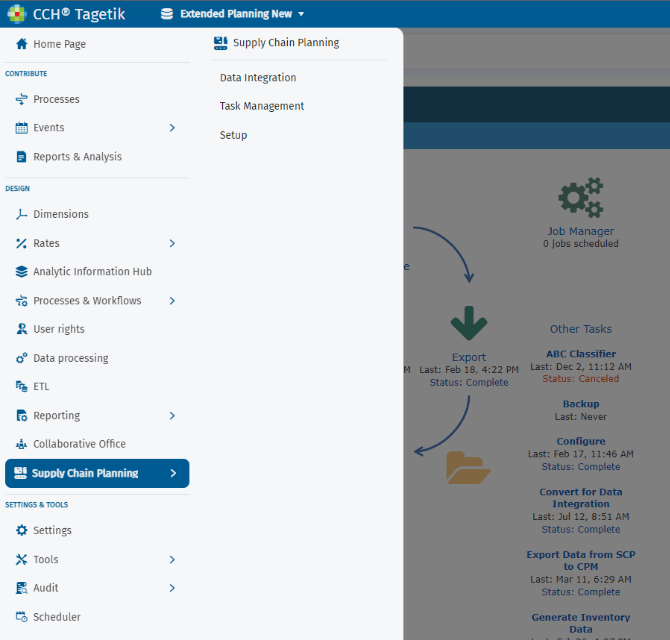The height and width of the screenshot is (640, 670).
Task: Expand the Rates submenu chevron
Action: coord(172,243)
